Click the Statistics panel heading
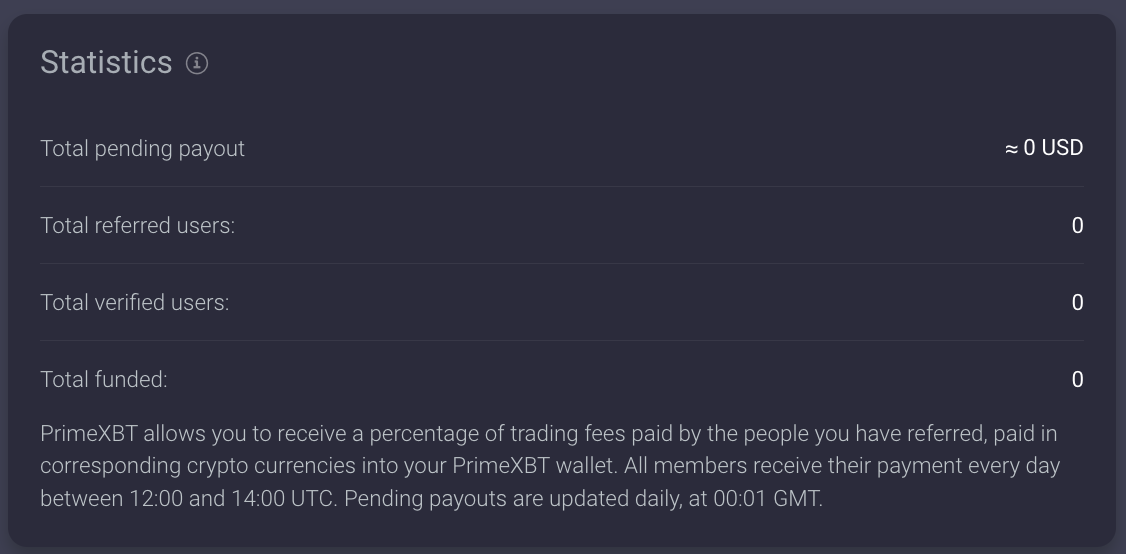 [x=106, y=62]
